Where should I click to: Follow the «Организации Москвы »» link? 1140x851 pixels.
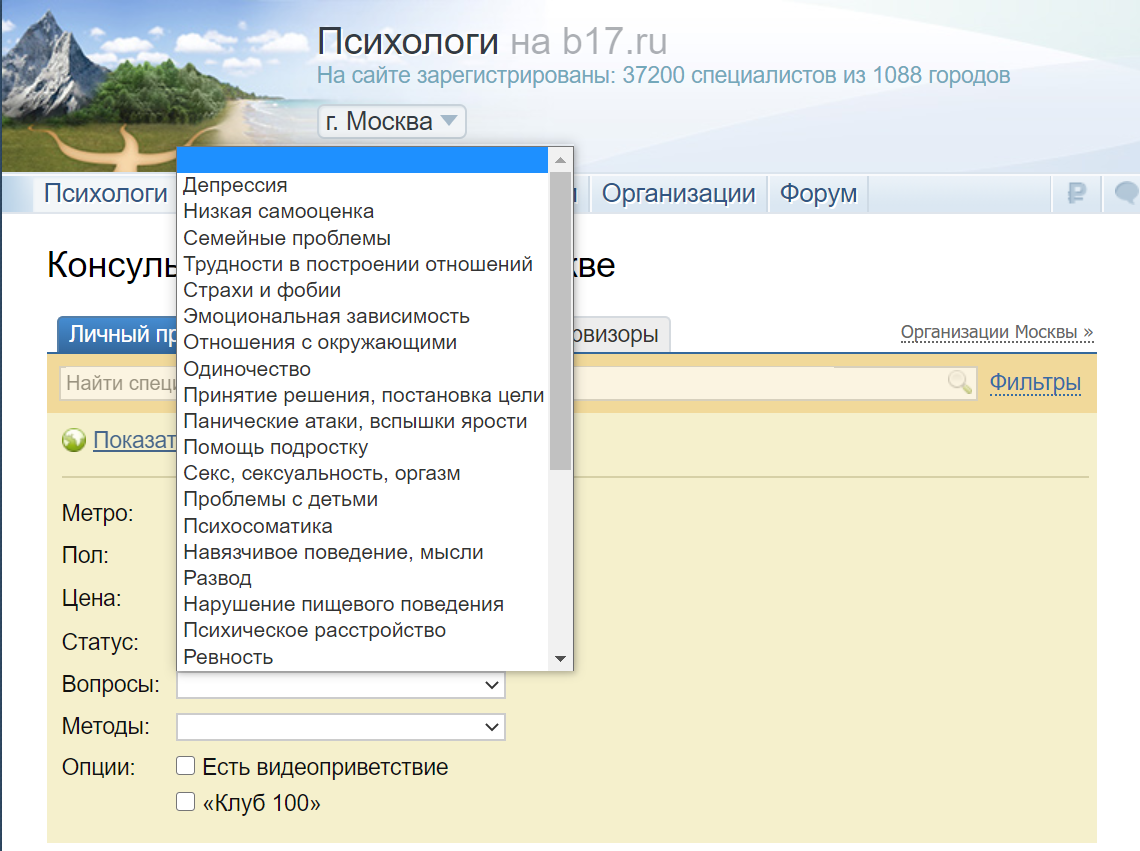pos(996,332)
